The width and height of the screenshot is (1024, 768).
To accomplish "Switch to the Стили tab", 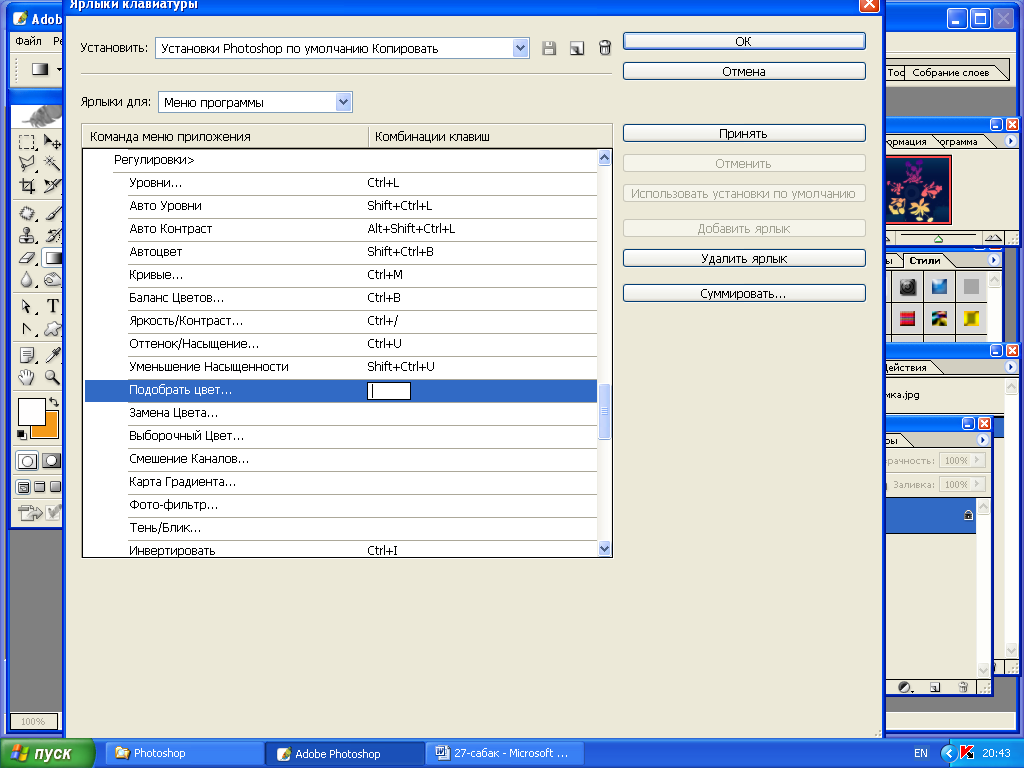I will 925,261.
